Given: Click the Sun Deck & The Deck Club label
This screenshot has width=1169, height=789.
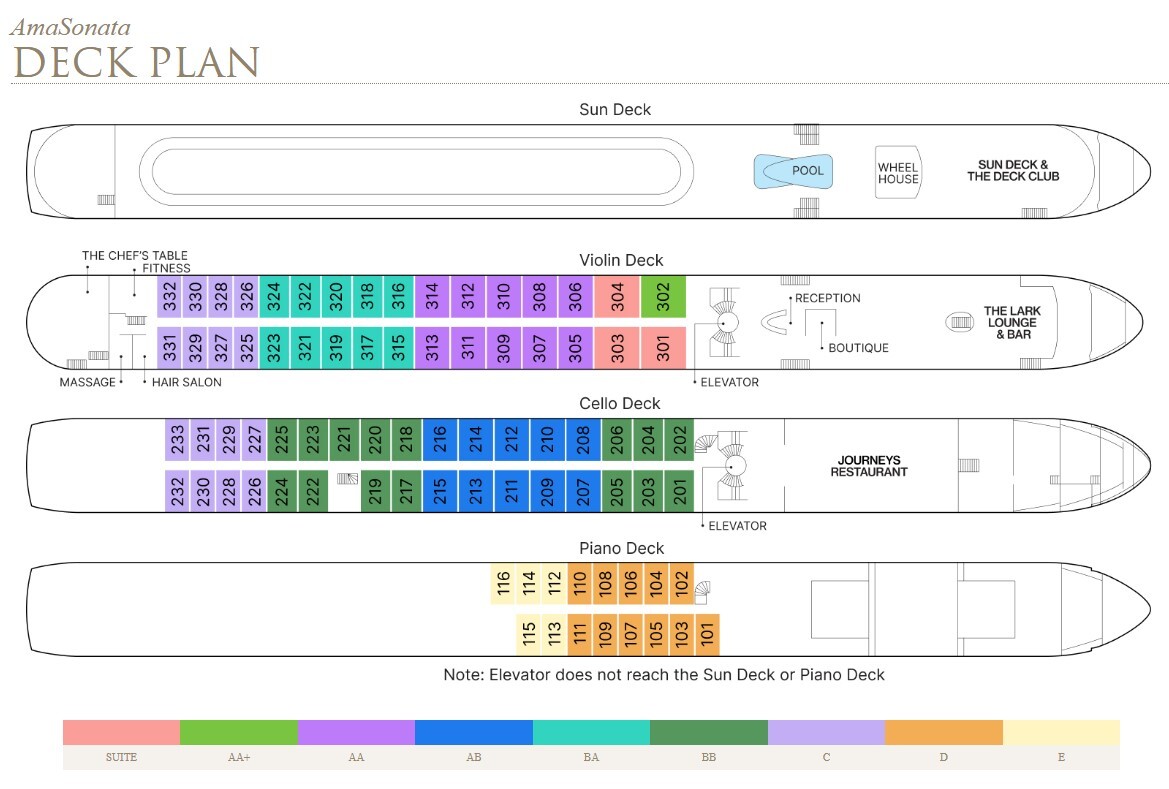Looking at the screenshot, I should click(1012, 170).
